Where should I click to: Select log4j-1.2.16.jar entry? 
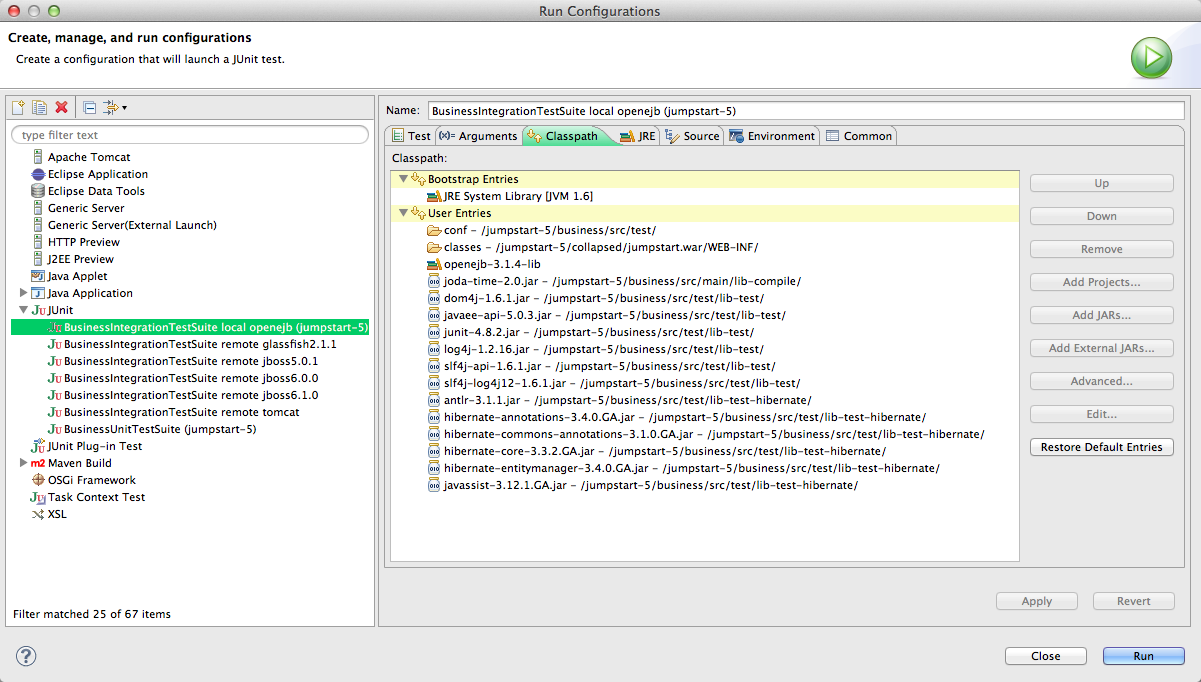(x=595, y=349)
